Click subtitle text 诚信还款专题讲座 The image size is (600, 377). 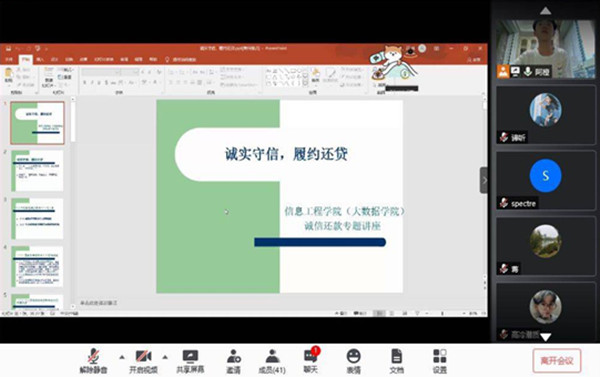tap(342, 226)
